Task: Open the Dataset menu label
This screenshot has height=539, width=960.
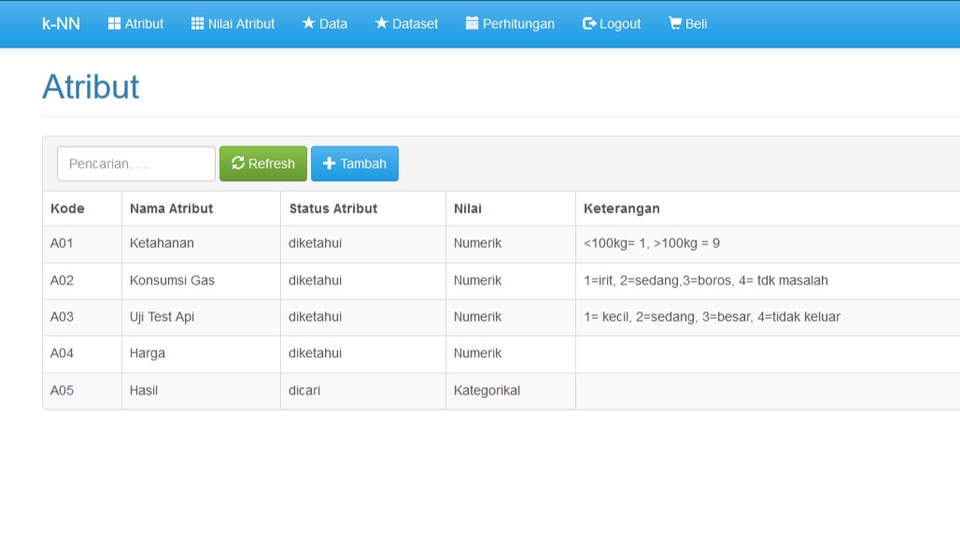Action: click(415, 24)
